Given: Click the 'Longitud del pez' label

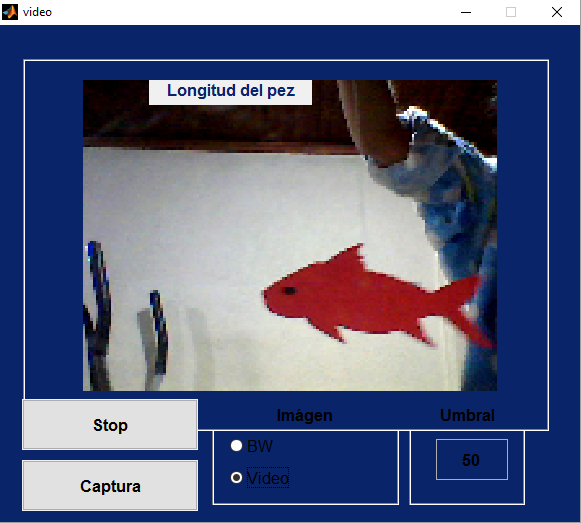Looking at the screenshot, I should click(x=230, y=91).
